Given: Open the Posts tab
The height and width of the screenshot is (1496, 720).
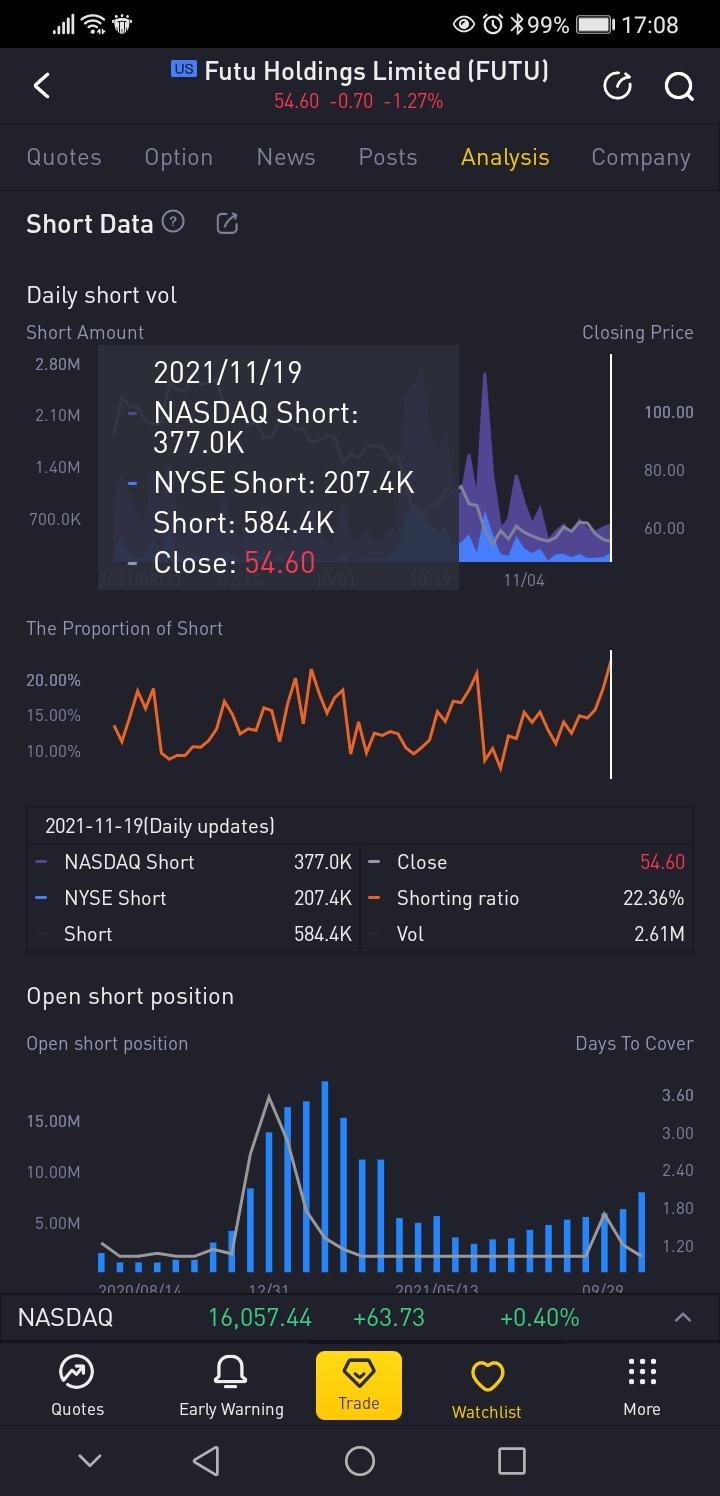Looking at the screenshot, I should tap(388, 157).
